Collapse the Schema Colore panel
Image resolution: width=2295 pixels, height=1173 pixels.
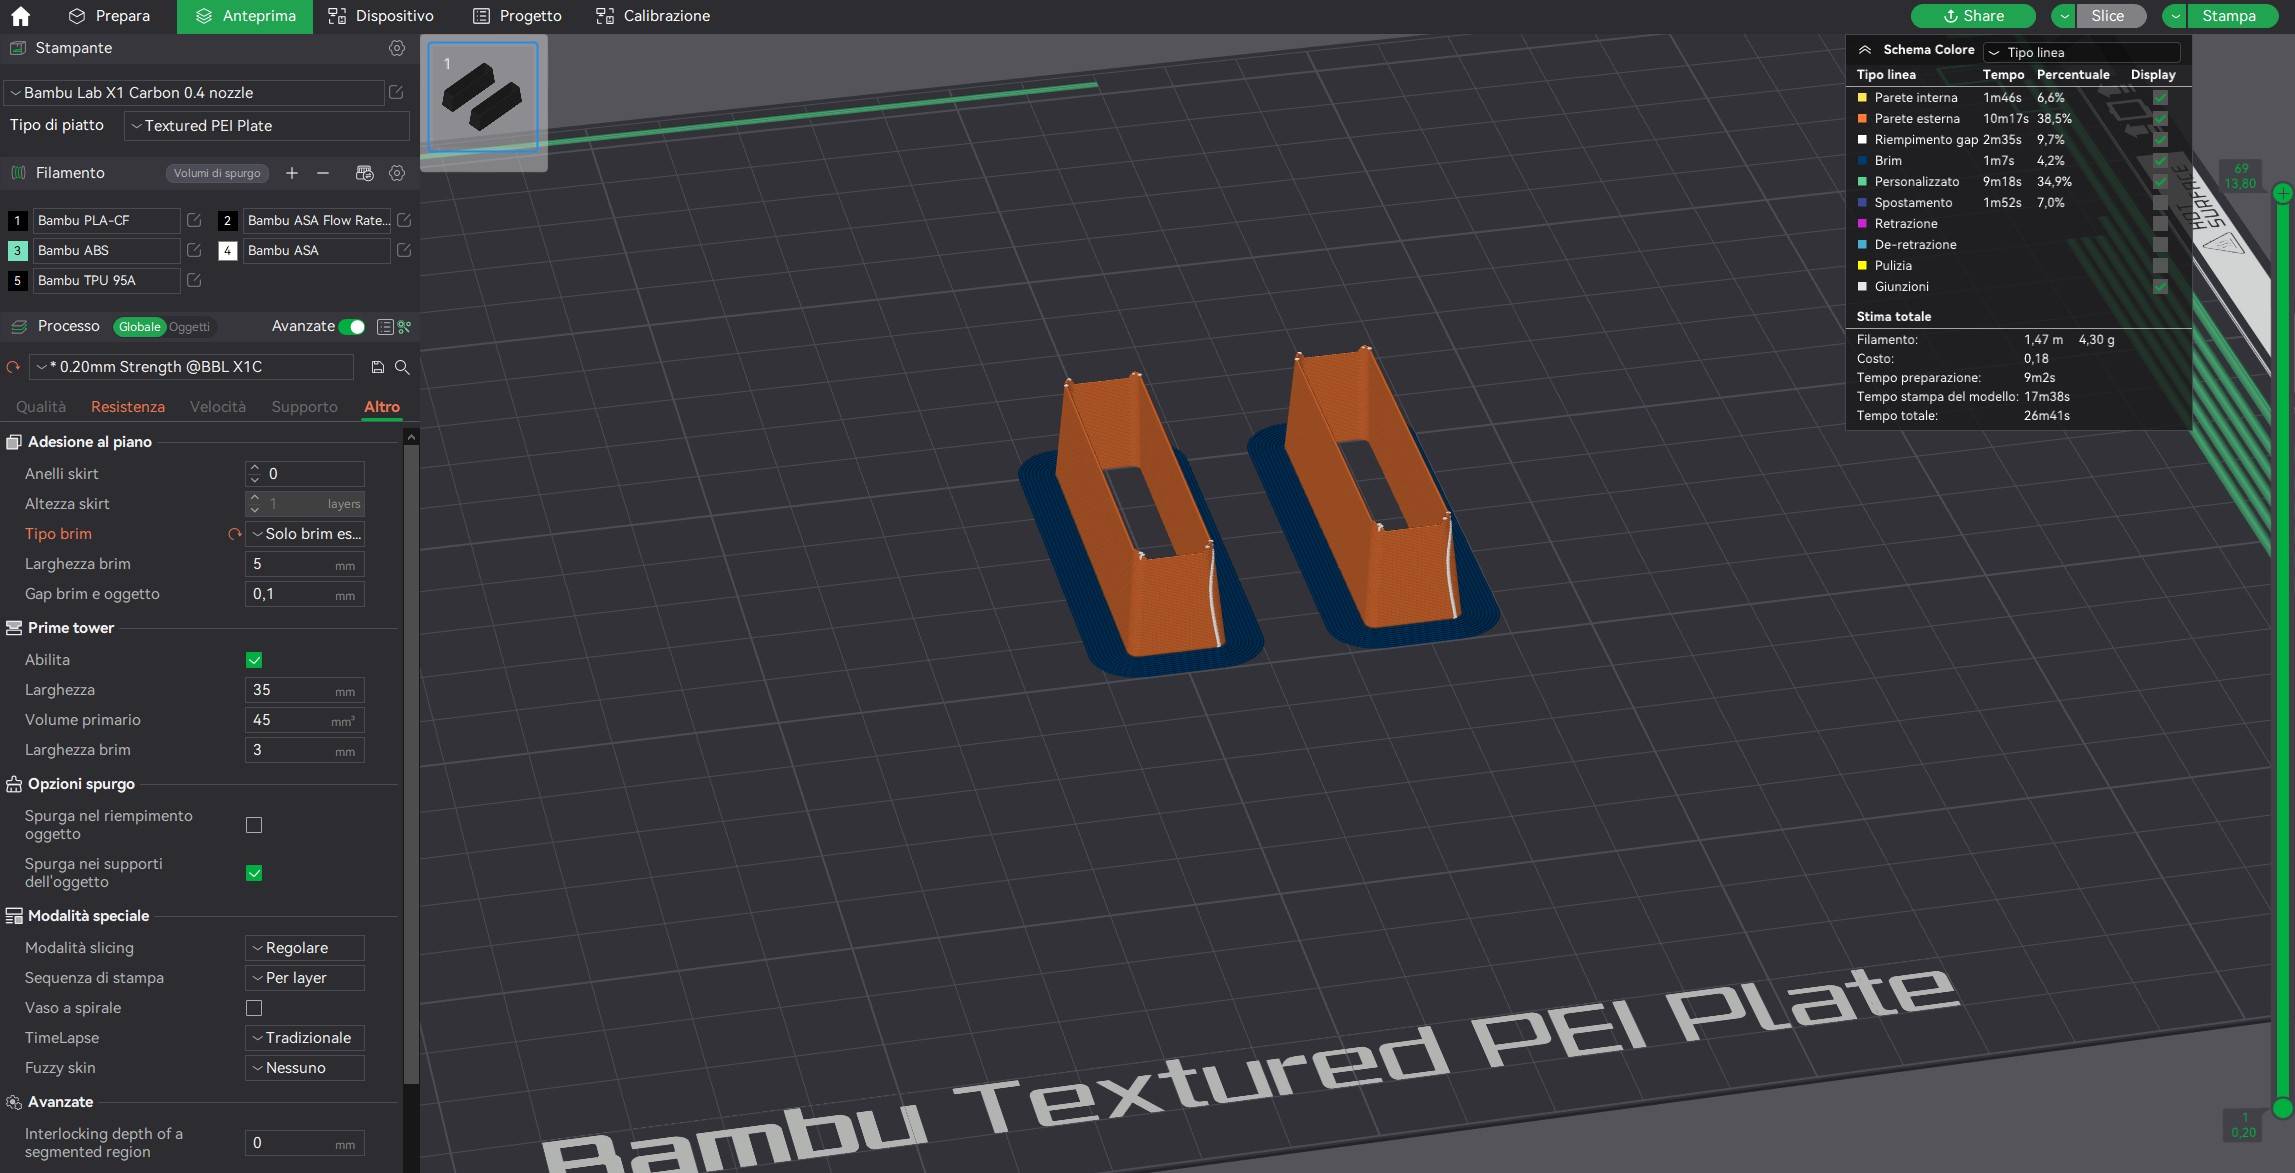pyautogui.click(x=1865, y=50)
